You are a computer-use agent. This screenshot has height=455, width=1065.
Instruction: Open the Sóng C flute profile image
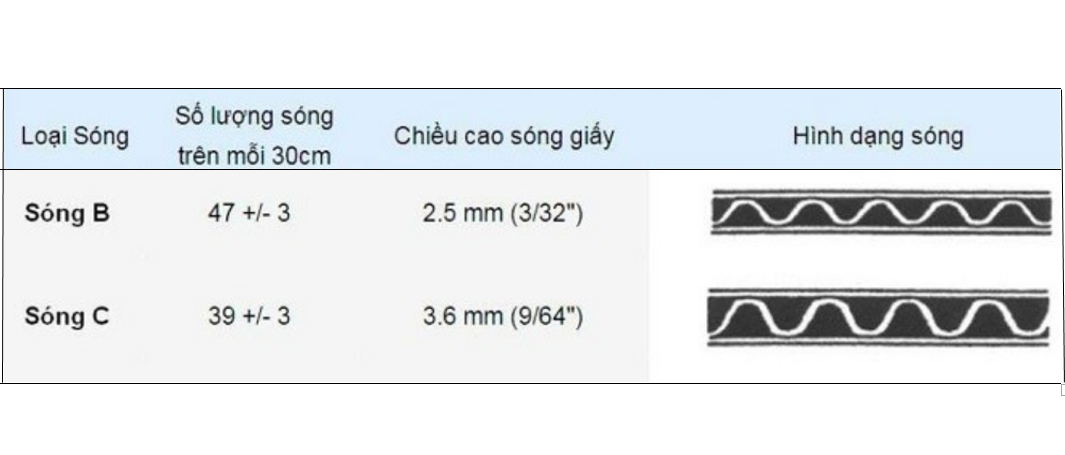[880, 317]
